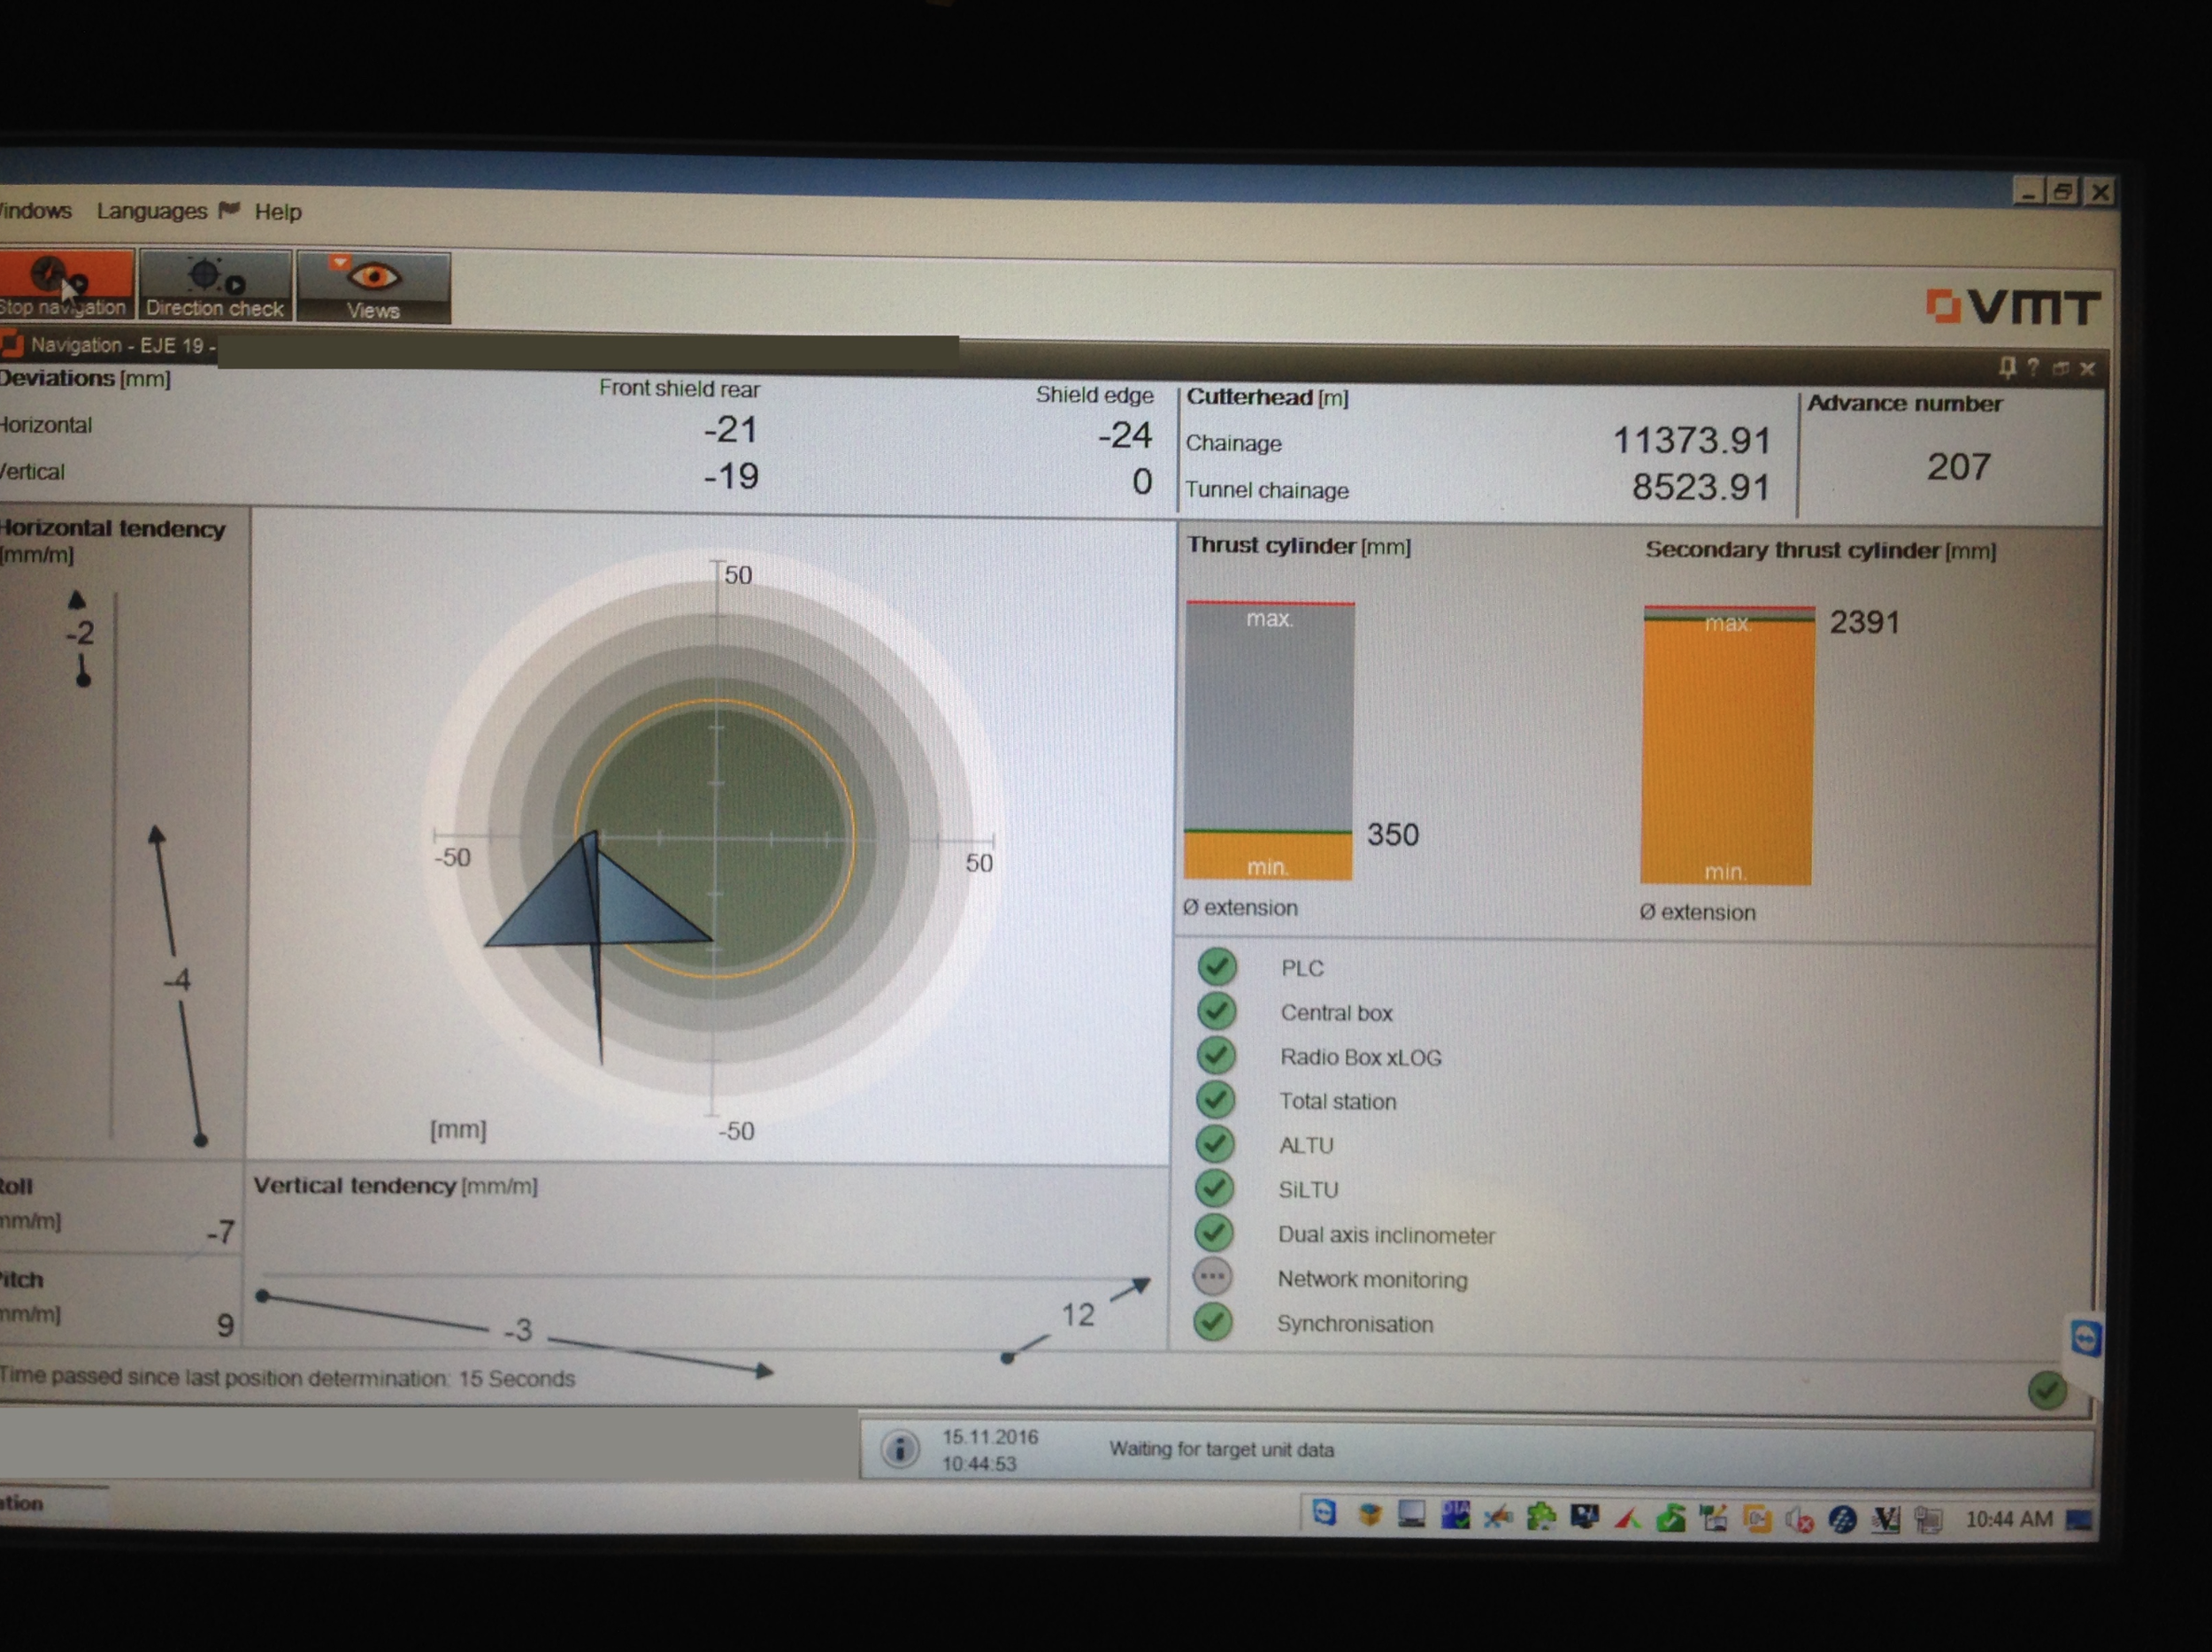
Task: Click the Secondary thrust cylinder extension bar
Action: pos(1727,745)
